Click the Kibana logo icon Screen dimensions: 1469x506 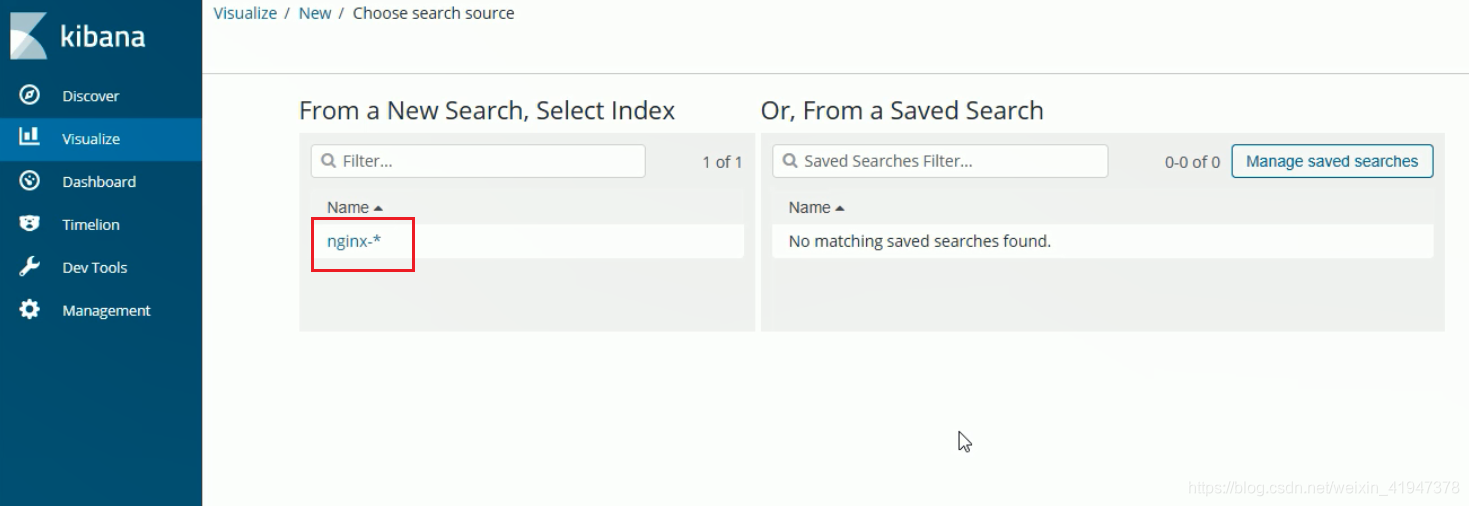point(28,37)
